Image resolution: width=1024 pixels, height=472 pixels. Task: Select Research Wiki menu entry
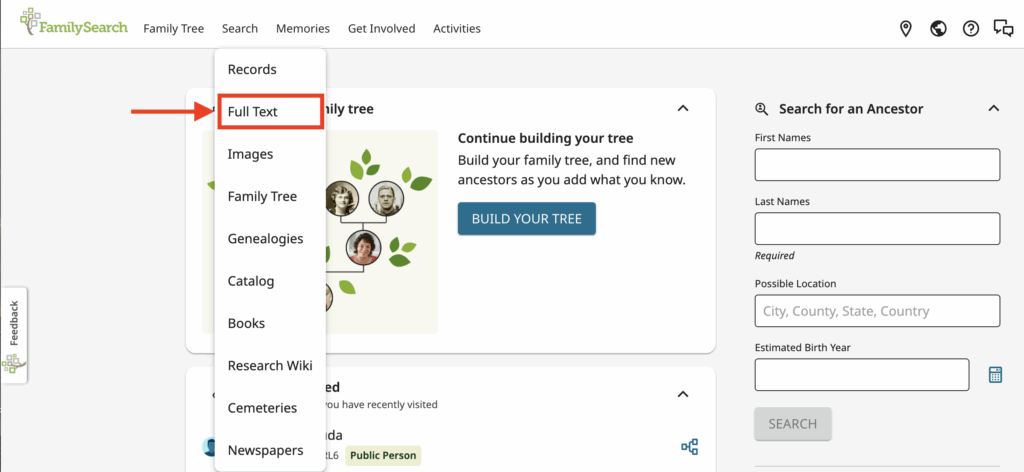click(x=270, y=366)
